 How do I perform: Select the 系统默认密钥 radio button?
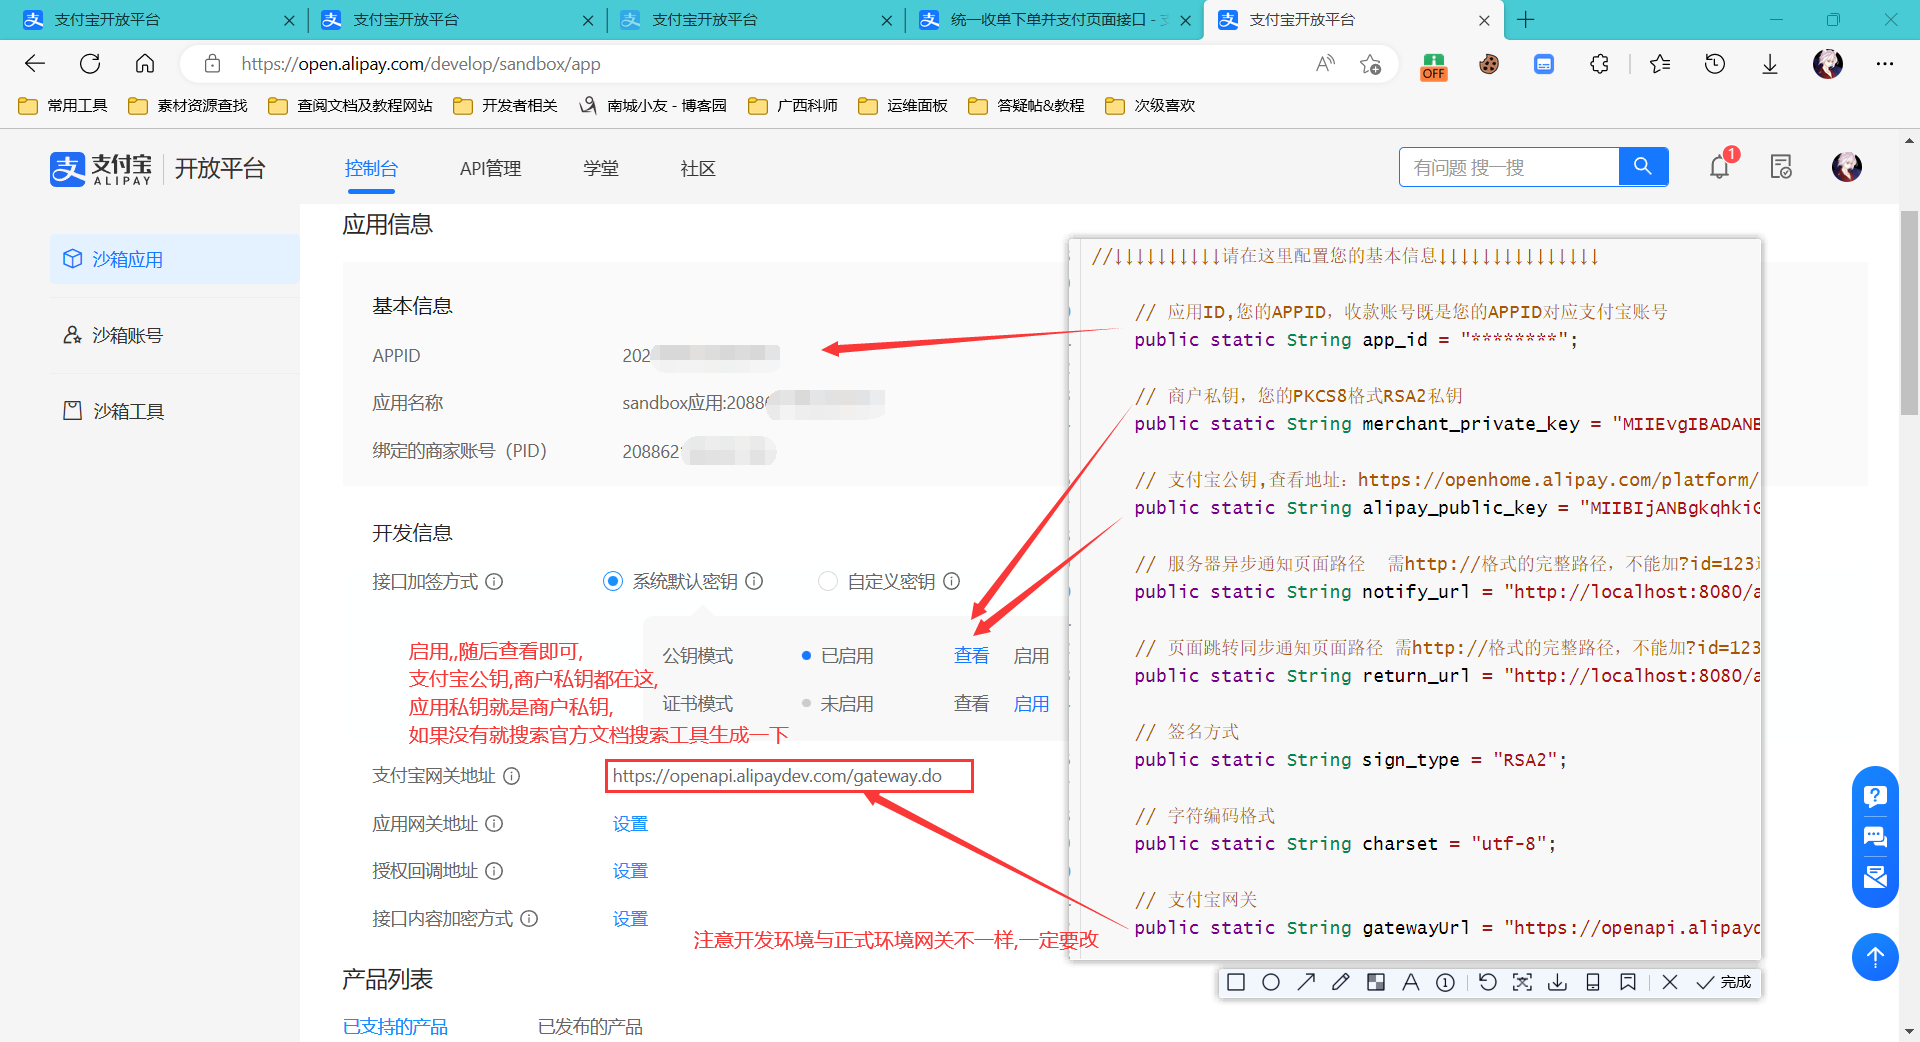(613, 581)
